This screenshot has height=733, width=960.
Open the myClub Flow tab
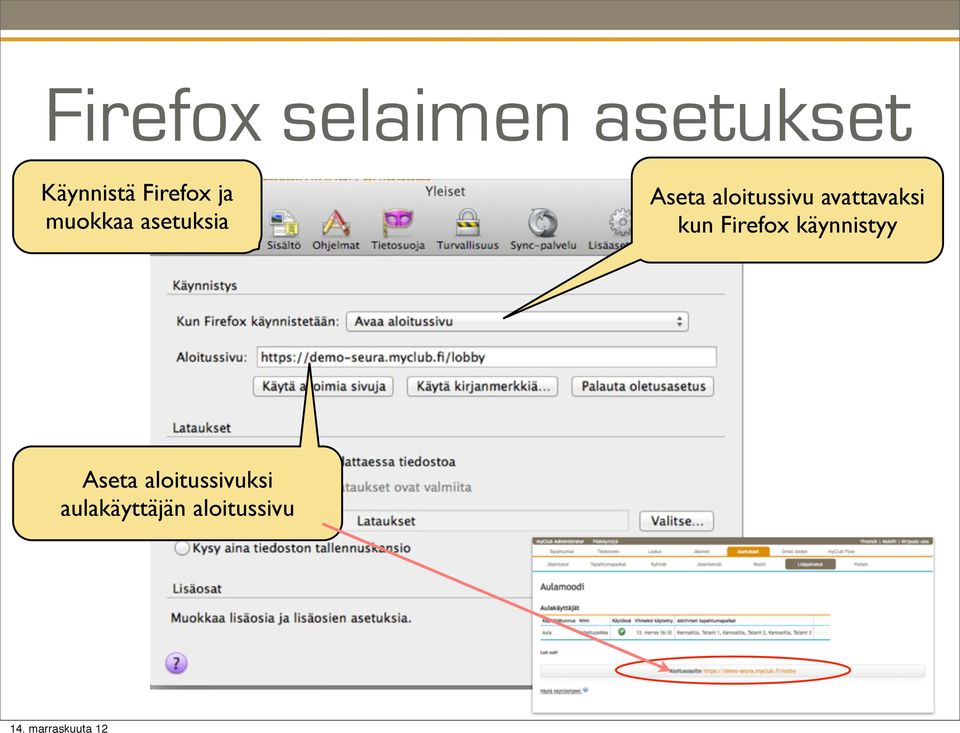841,551
